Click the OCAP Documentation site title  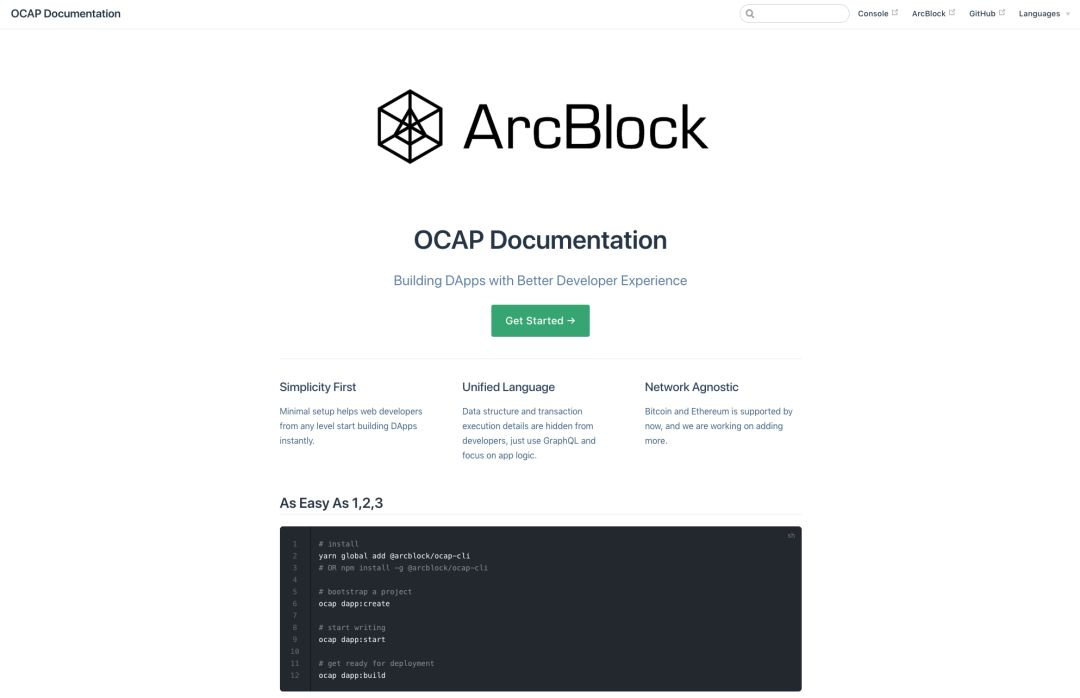[x=65, y=14]
